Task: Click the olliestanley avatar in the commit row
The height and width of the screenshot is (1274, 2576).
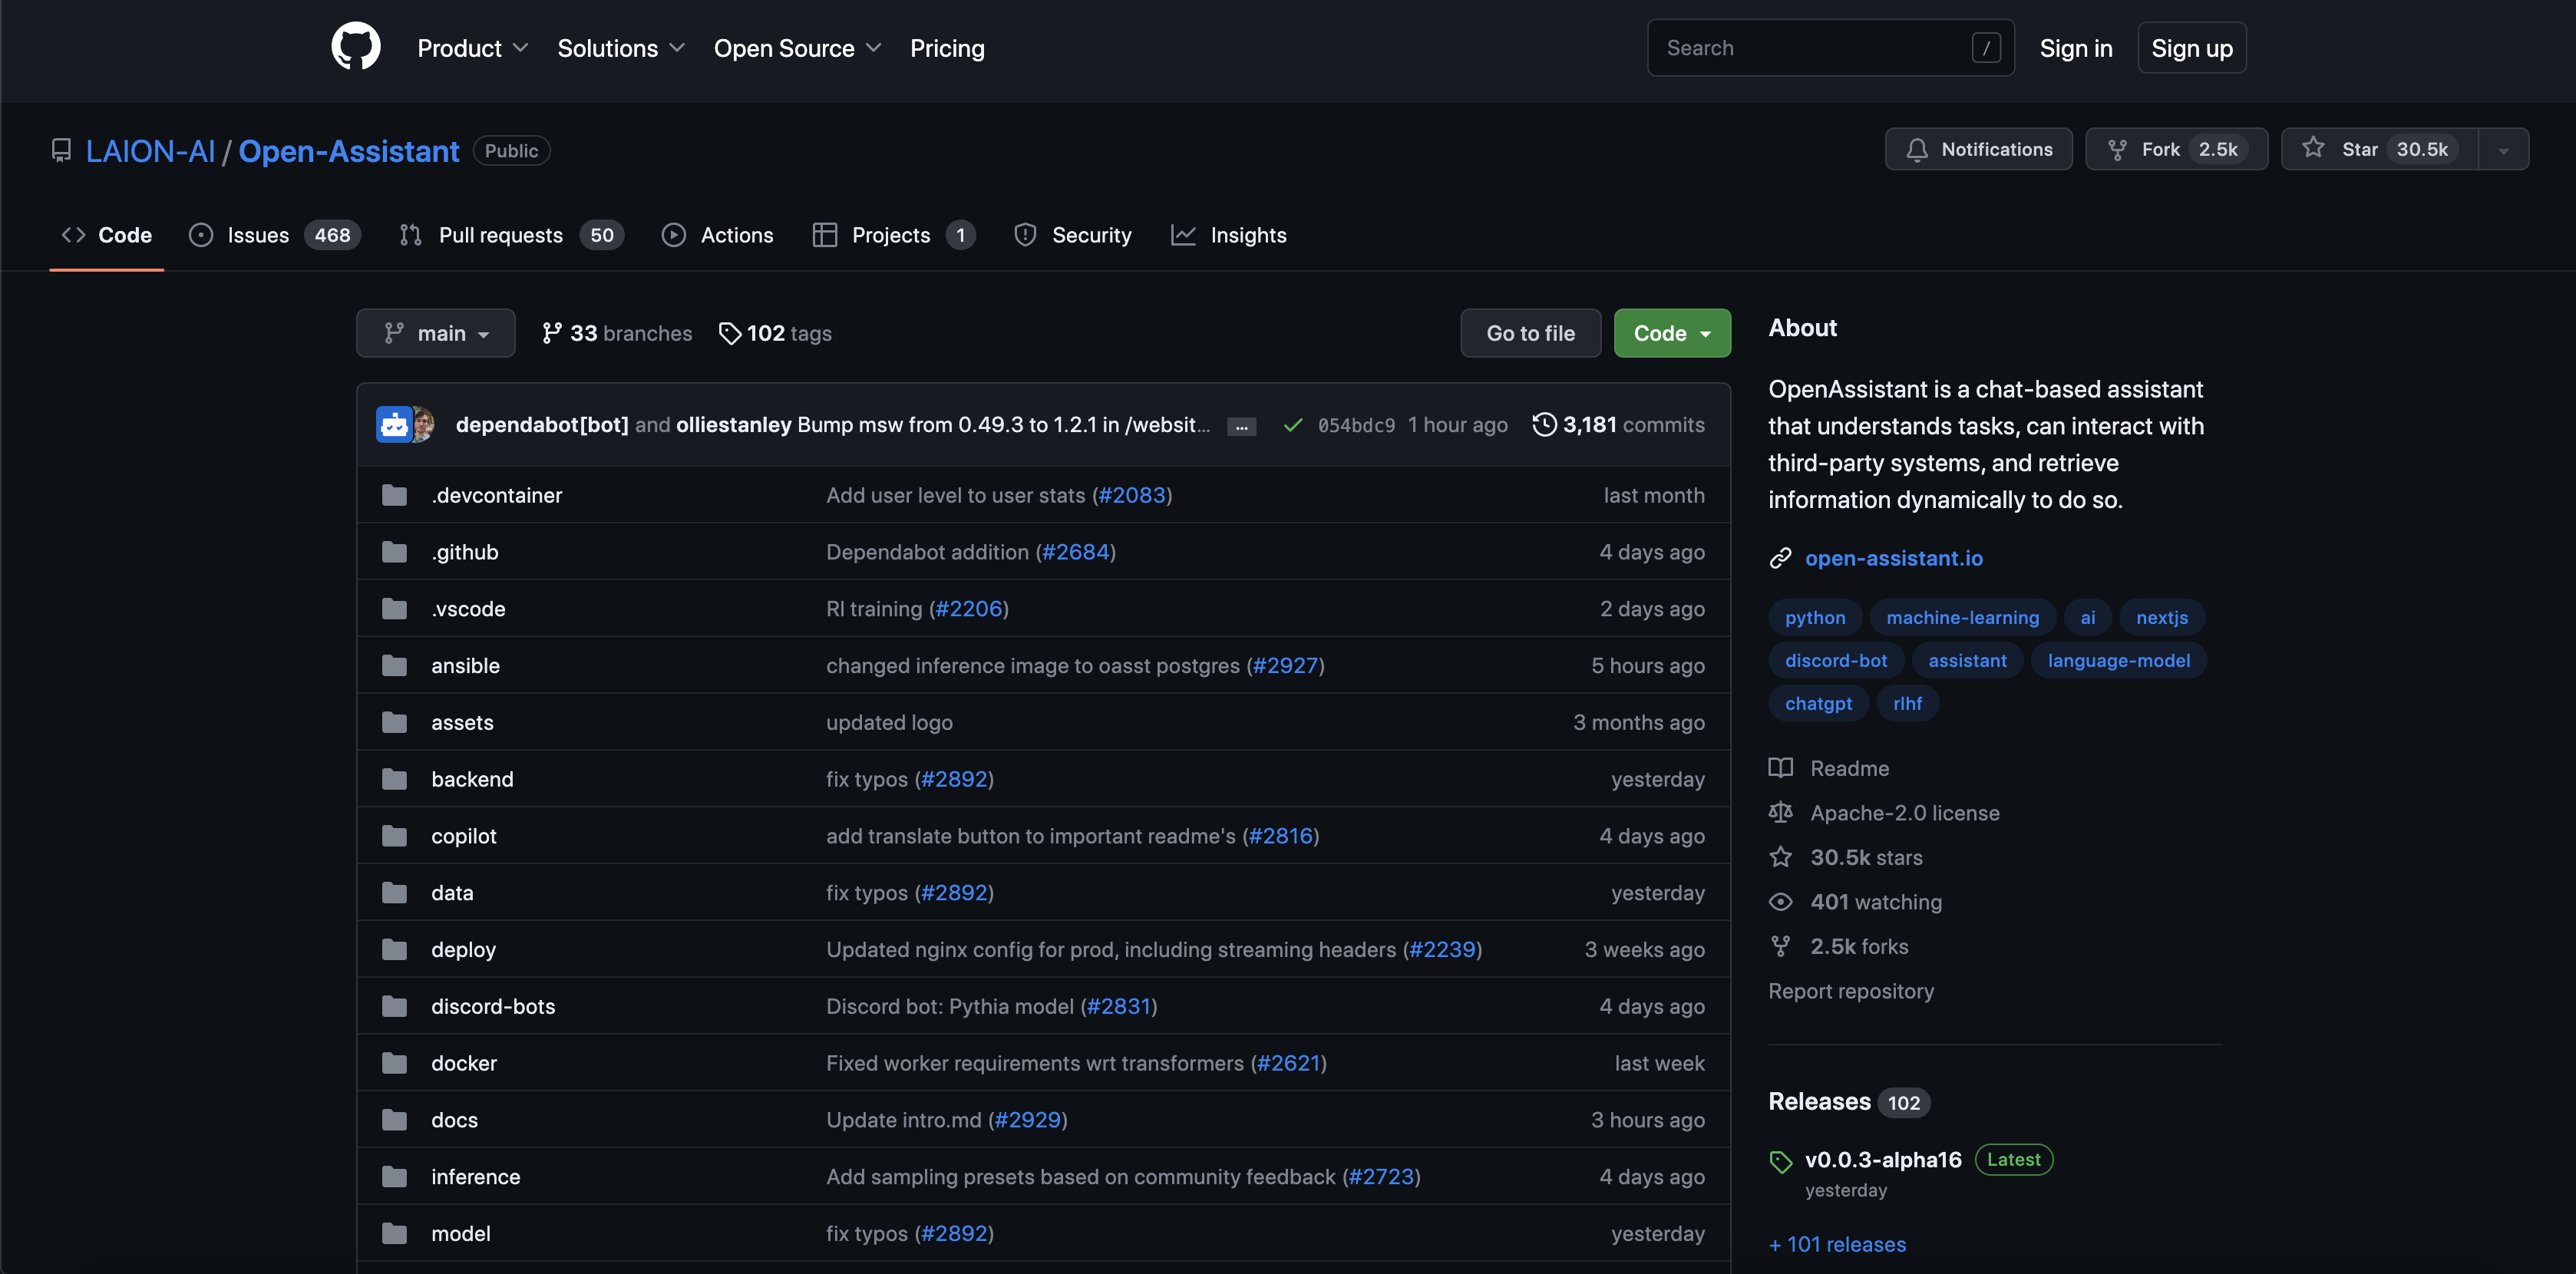Action: point(423,424)
